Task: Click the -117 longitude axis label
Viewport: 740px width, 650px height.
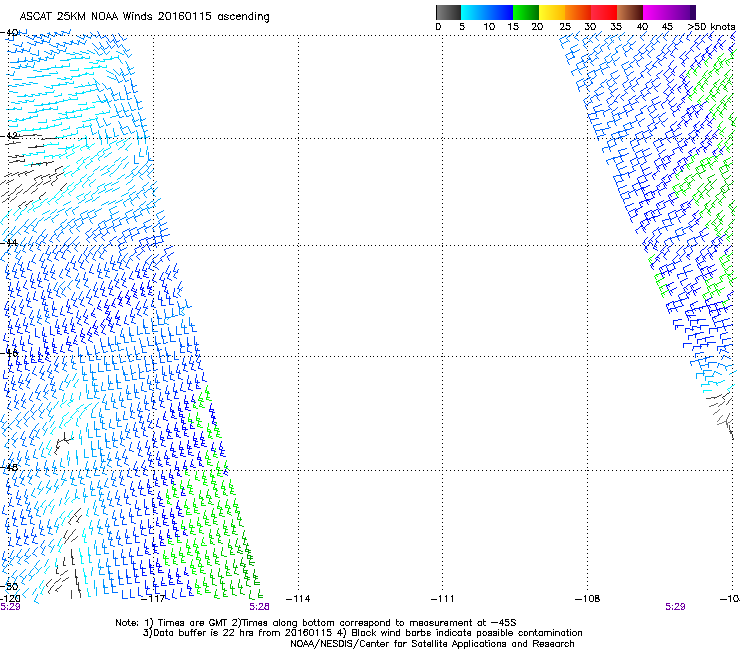Action: click(153, 599)
